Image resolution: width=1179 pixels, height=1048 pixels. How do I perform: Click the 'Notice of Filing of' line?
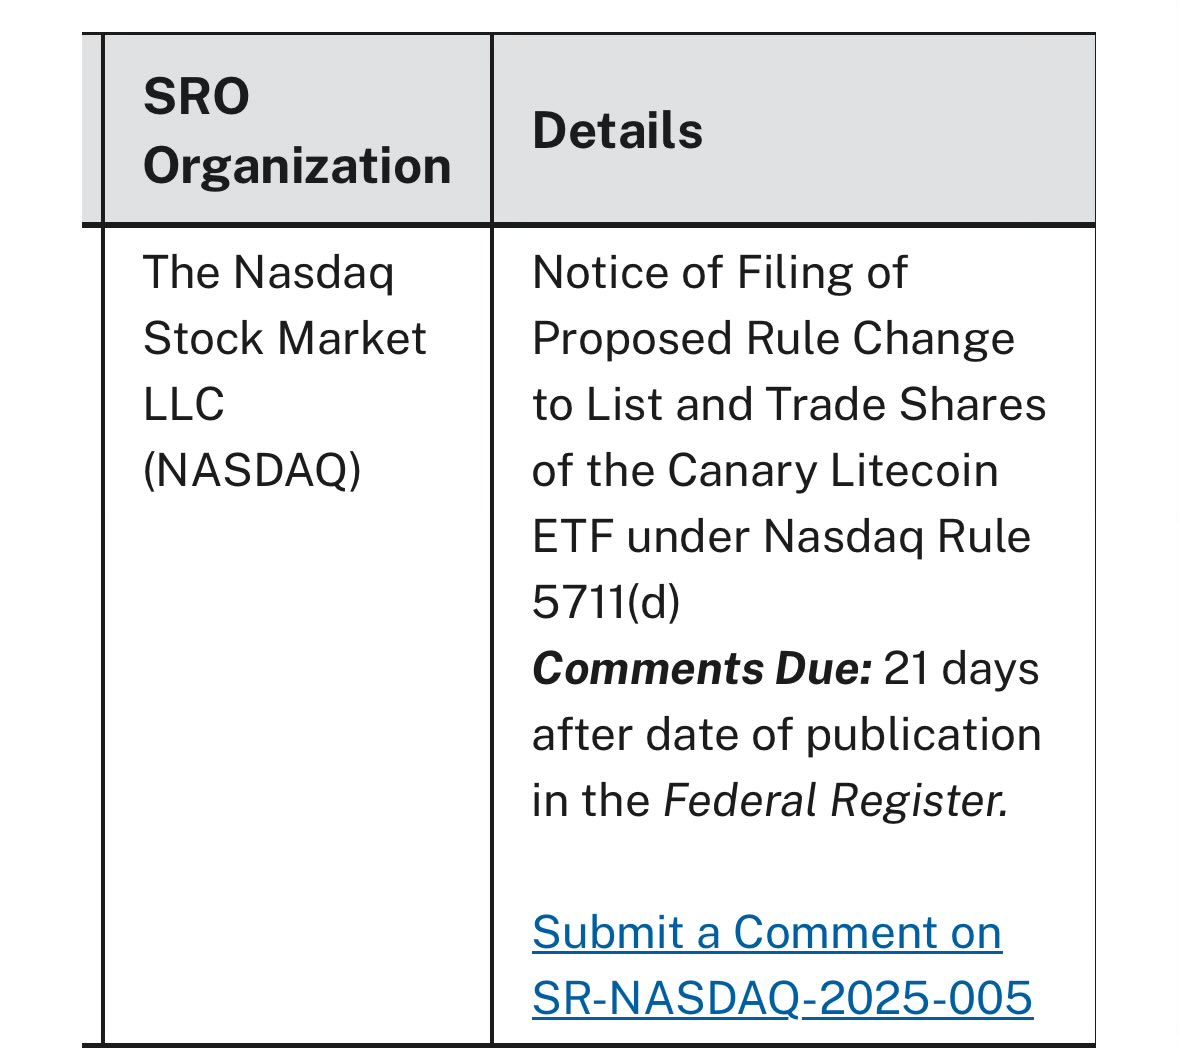point(720,272)
